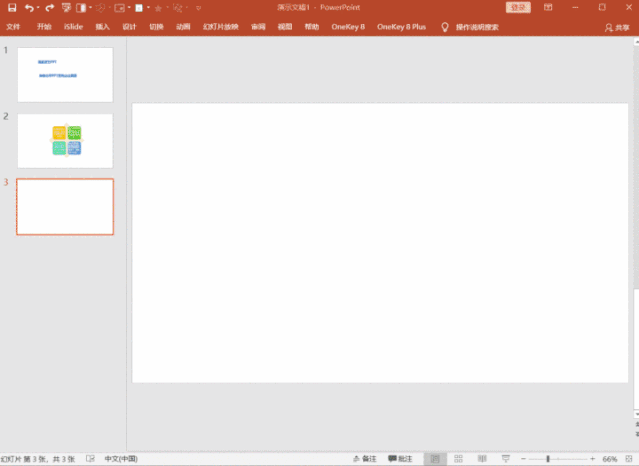Redo the last action

click(x=49, y=7)
